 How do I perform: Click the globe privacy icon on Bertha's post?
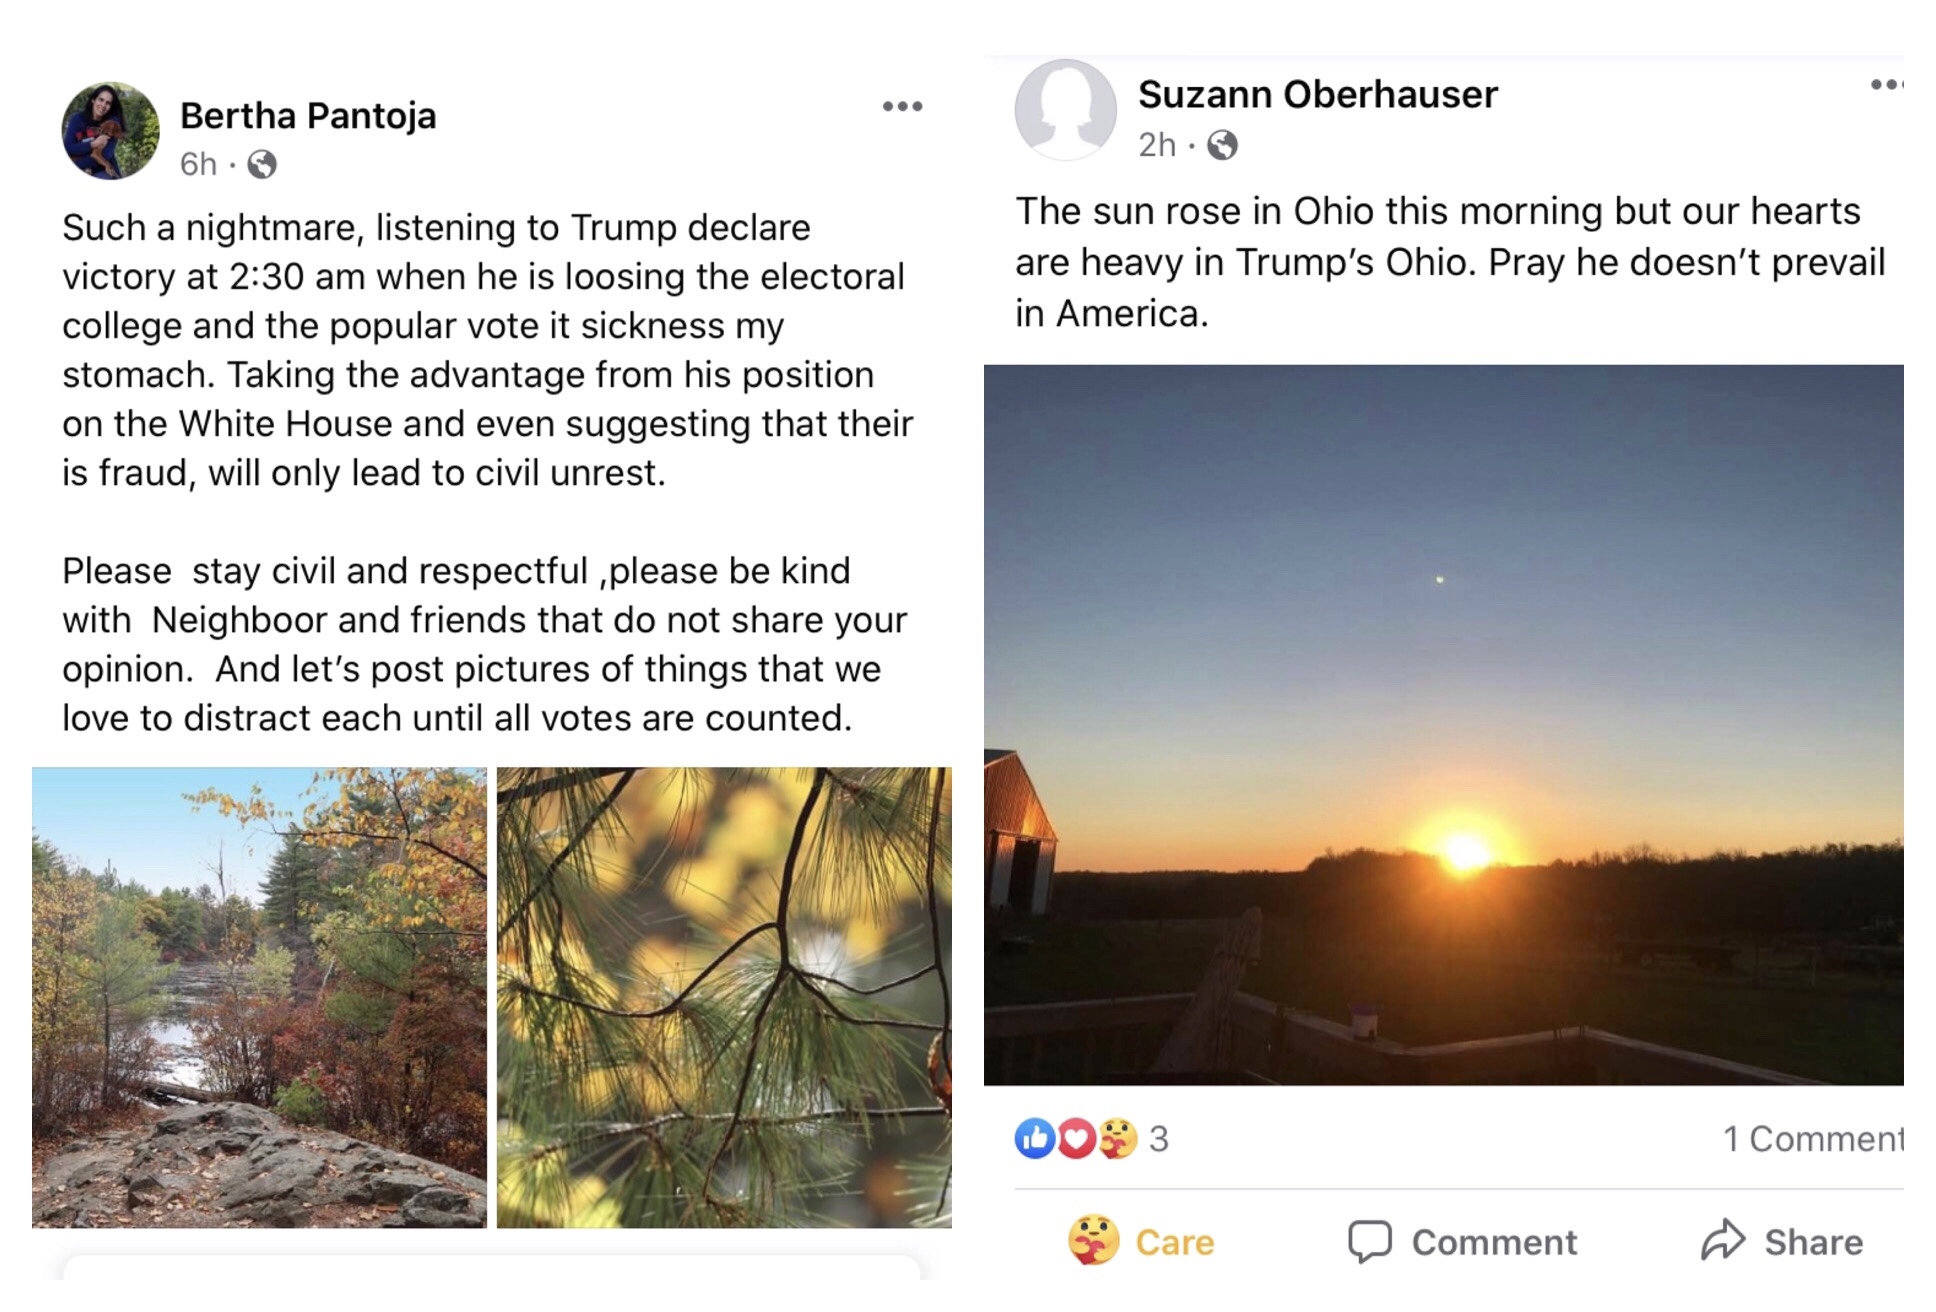262,164
